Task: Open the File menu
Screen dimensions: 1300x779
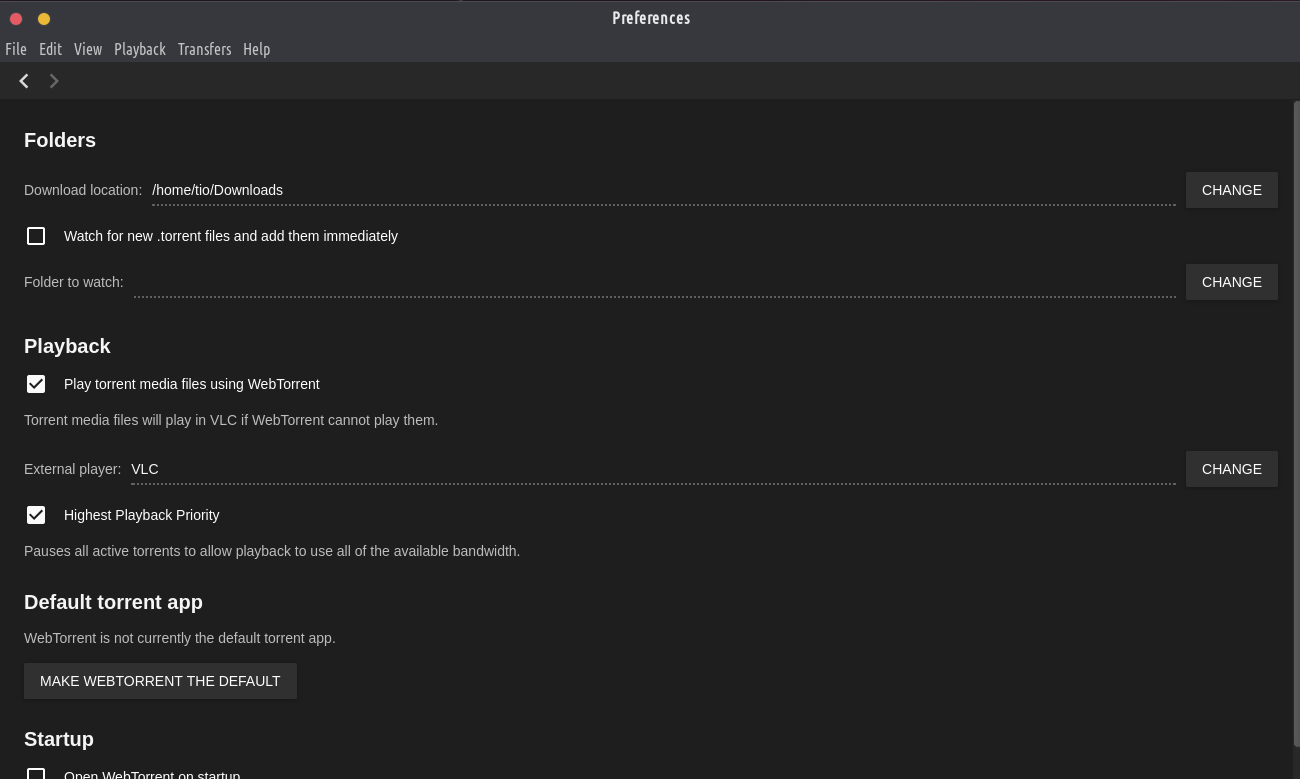Action: (16, 49)
